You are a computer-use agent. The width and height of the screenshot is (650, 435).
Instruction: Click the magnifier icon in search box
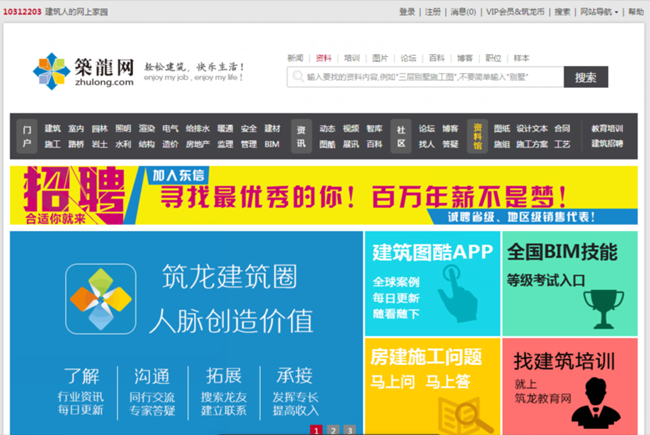point(298,77)
